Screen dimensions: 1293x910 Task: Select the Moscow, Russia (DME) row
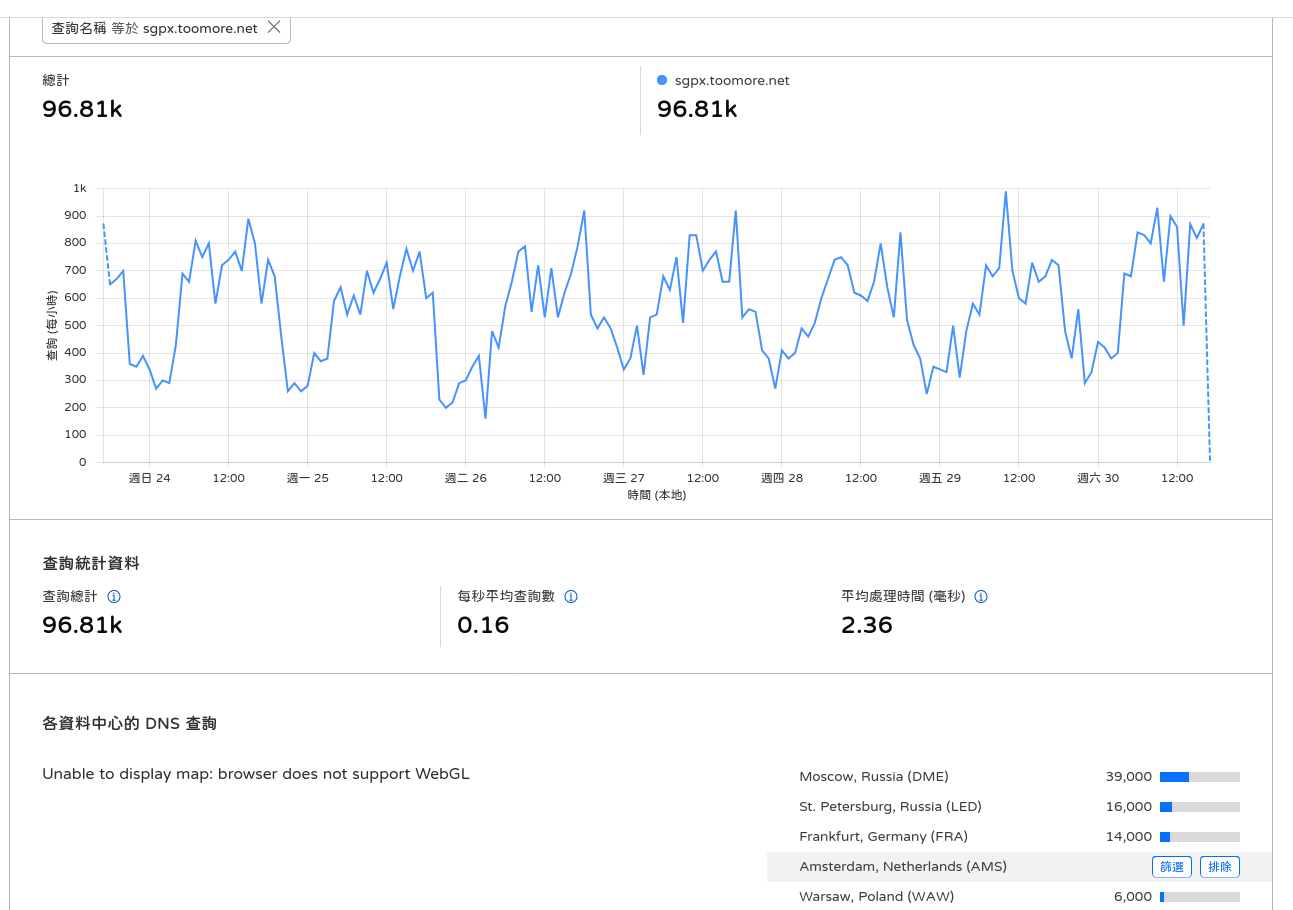pos(1019,777)
